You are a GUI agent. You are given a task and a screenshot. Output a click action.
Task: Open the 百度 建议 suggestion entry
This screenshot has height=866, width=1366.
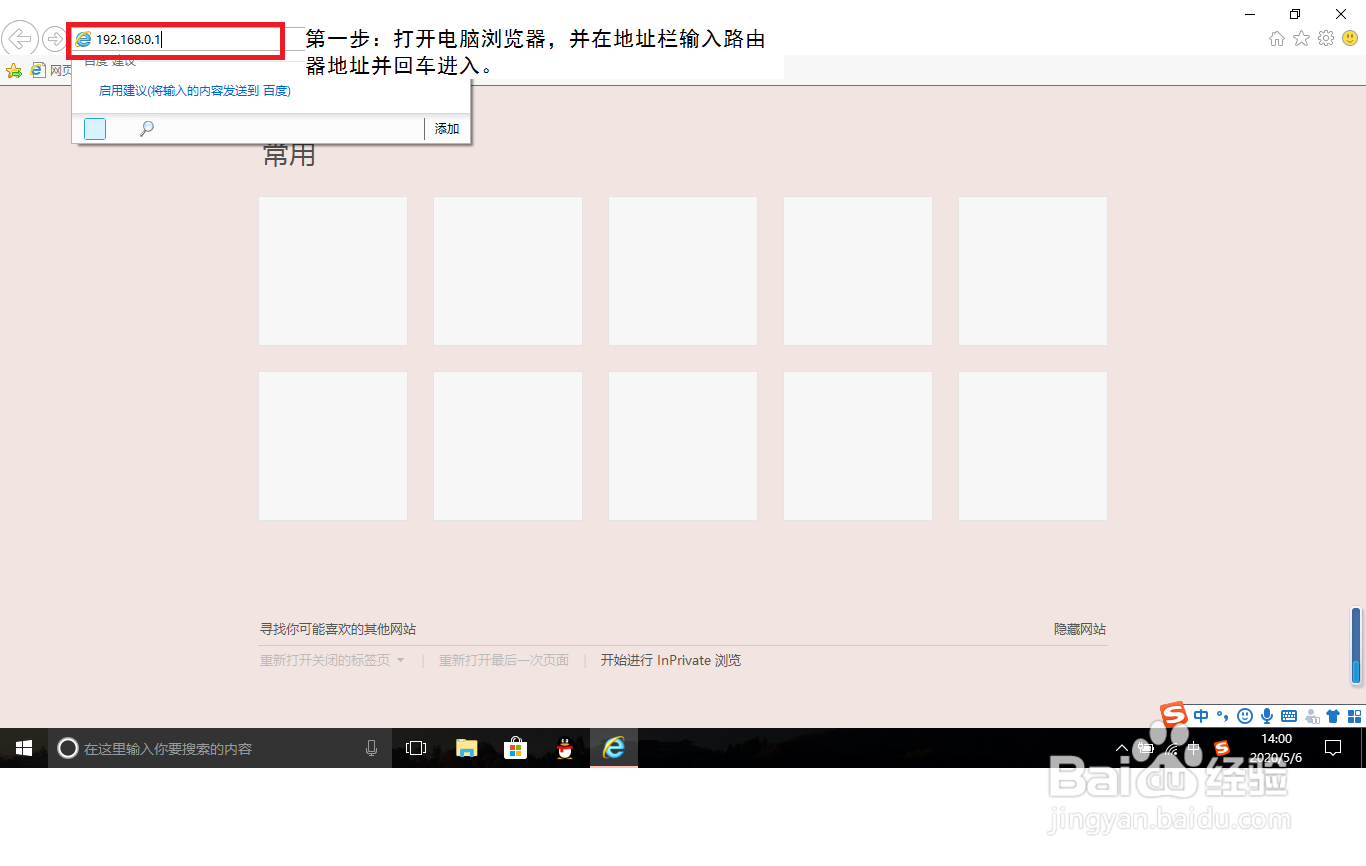click(x=110, y=60)
